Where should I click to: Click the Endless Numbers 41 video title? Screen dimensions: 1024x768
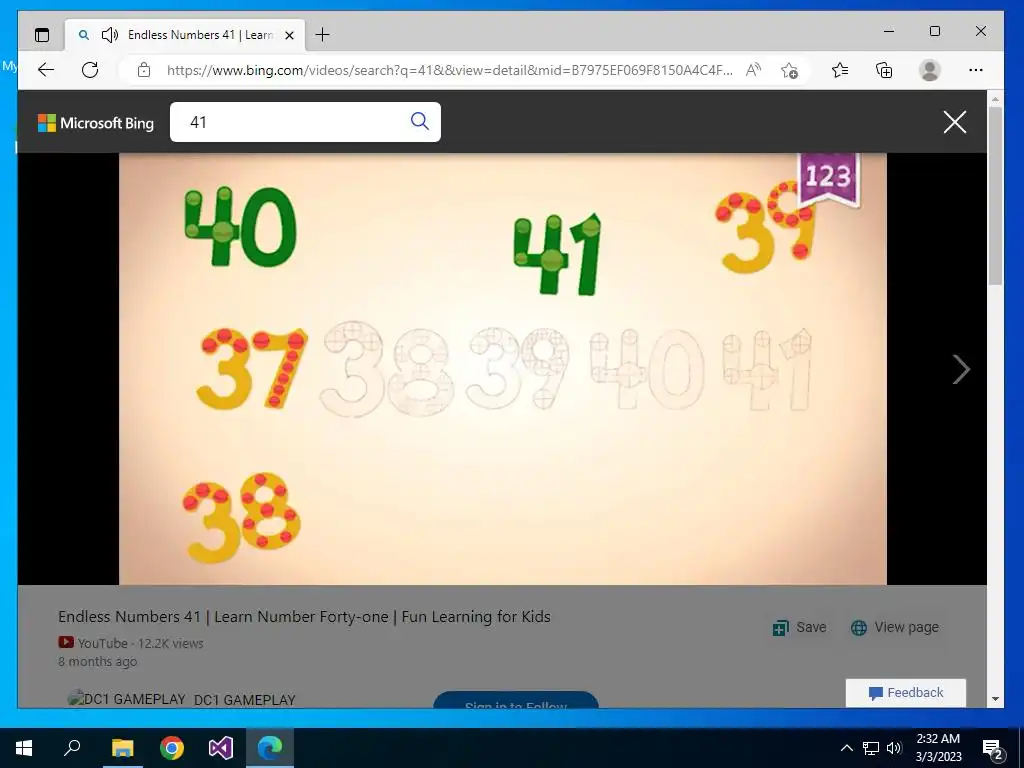304,616
